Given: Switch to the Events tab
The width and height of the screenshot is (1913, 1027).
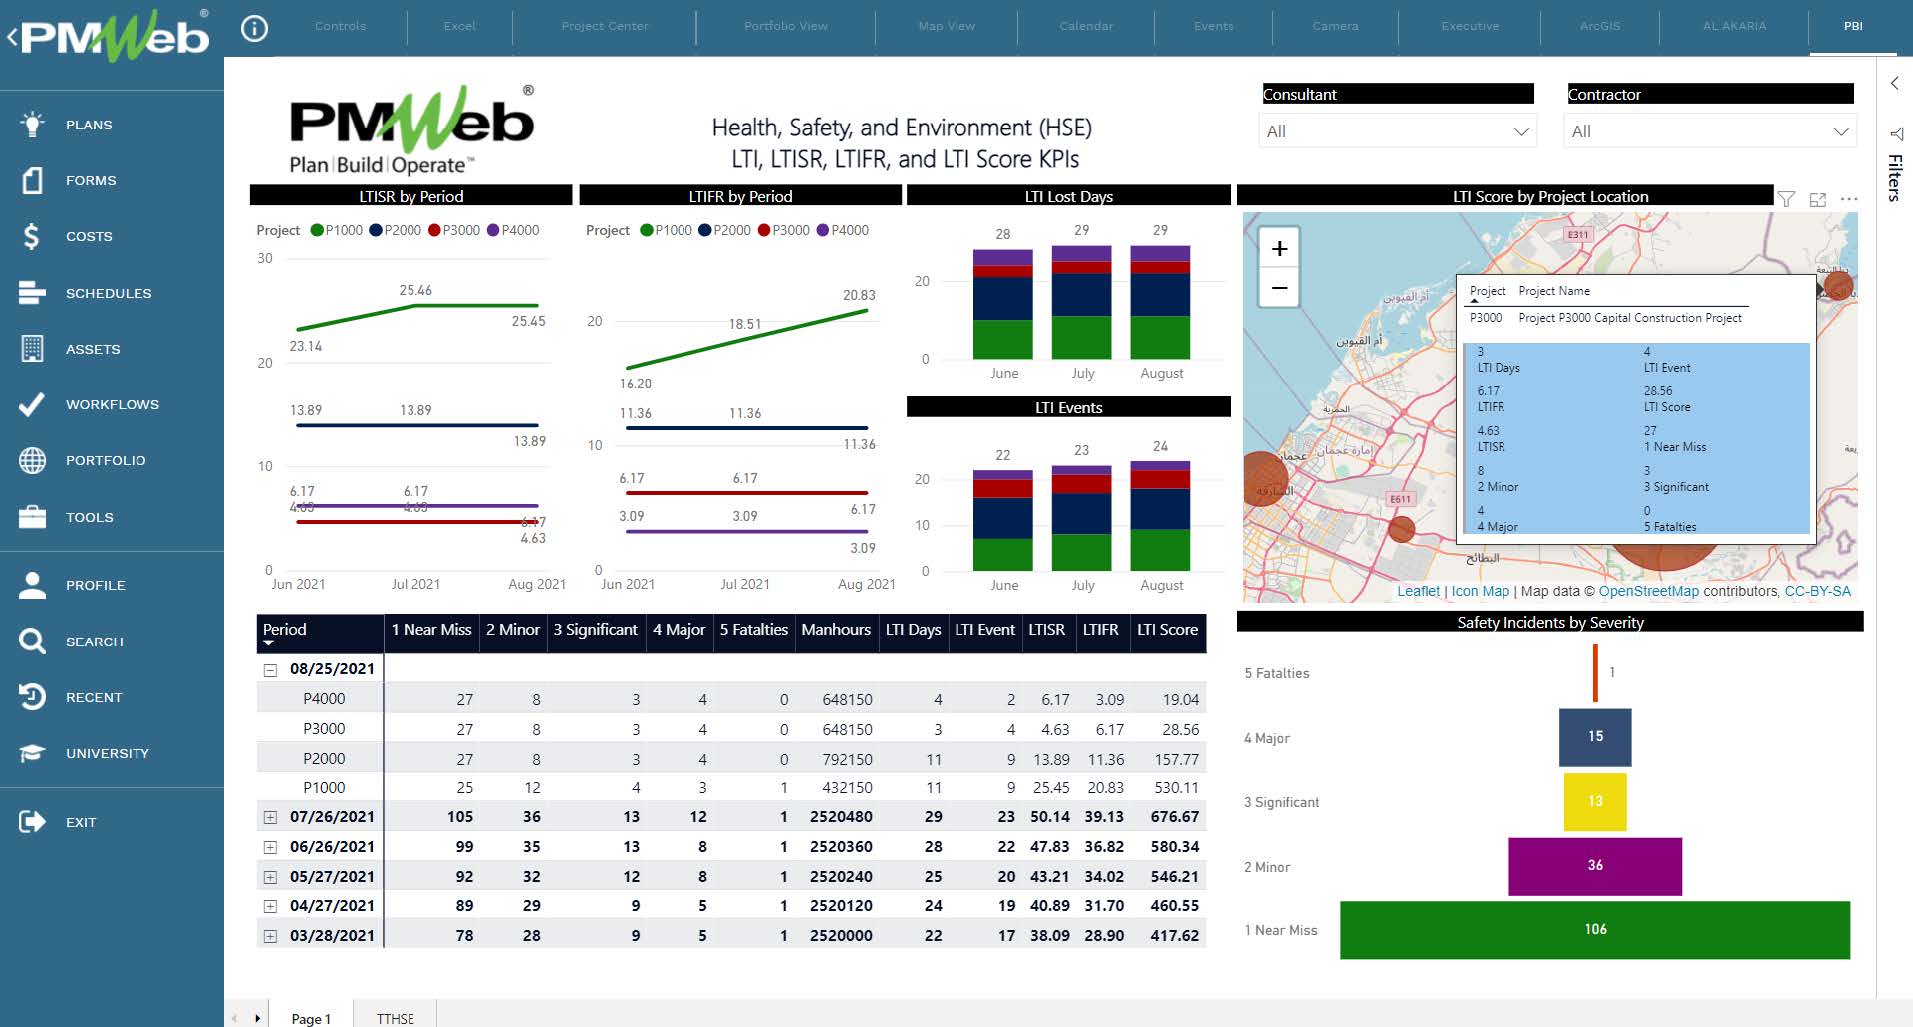Looking at the screenshot, I should [x=1214, y=26].
